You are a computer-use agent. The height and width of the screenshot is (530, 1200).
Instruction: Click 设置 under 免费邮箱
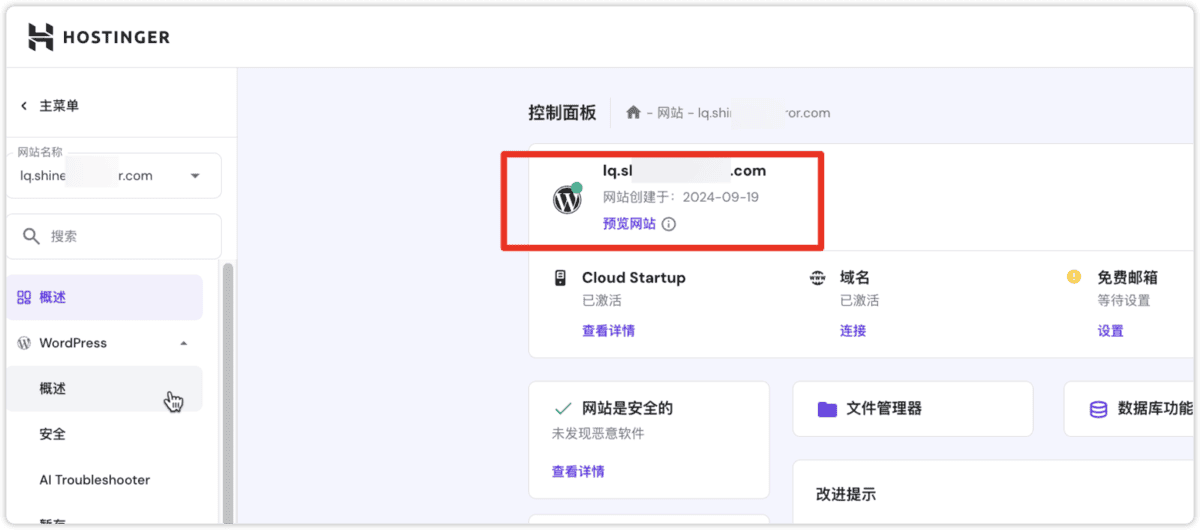point(1111,331)
